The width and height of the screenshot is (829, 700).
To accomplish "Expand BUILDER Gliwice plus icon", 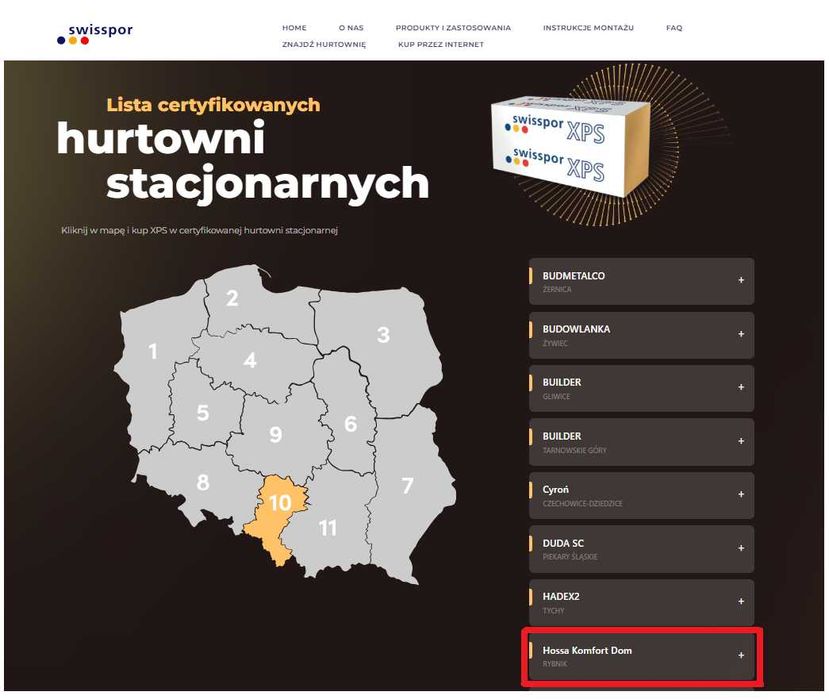I will 741,388.
